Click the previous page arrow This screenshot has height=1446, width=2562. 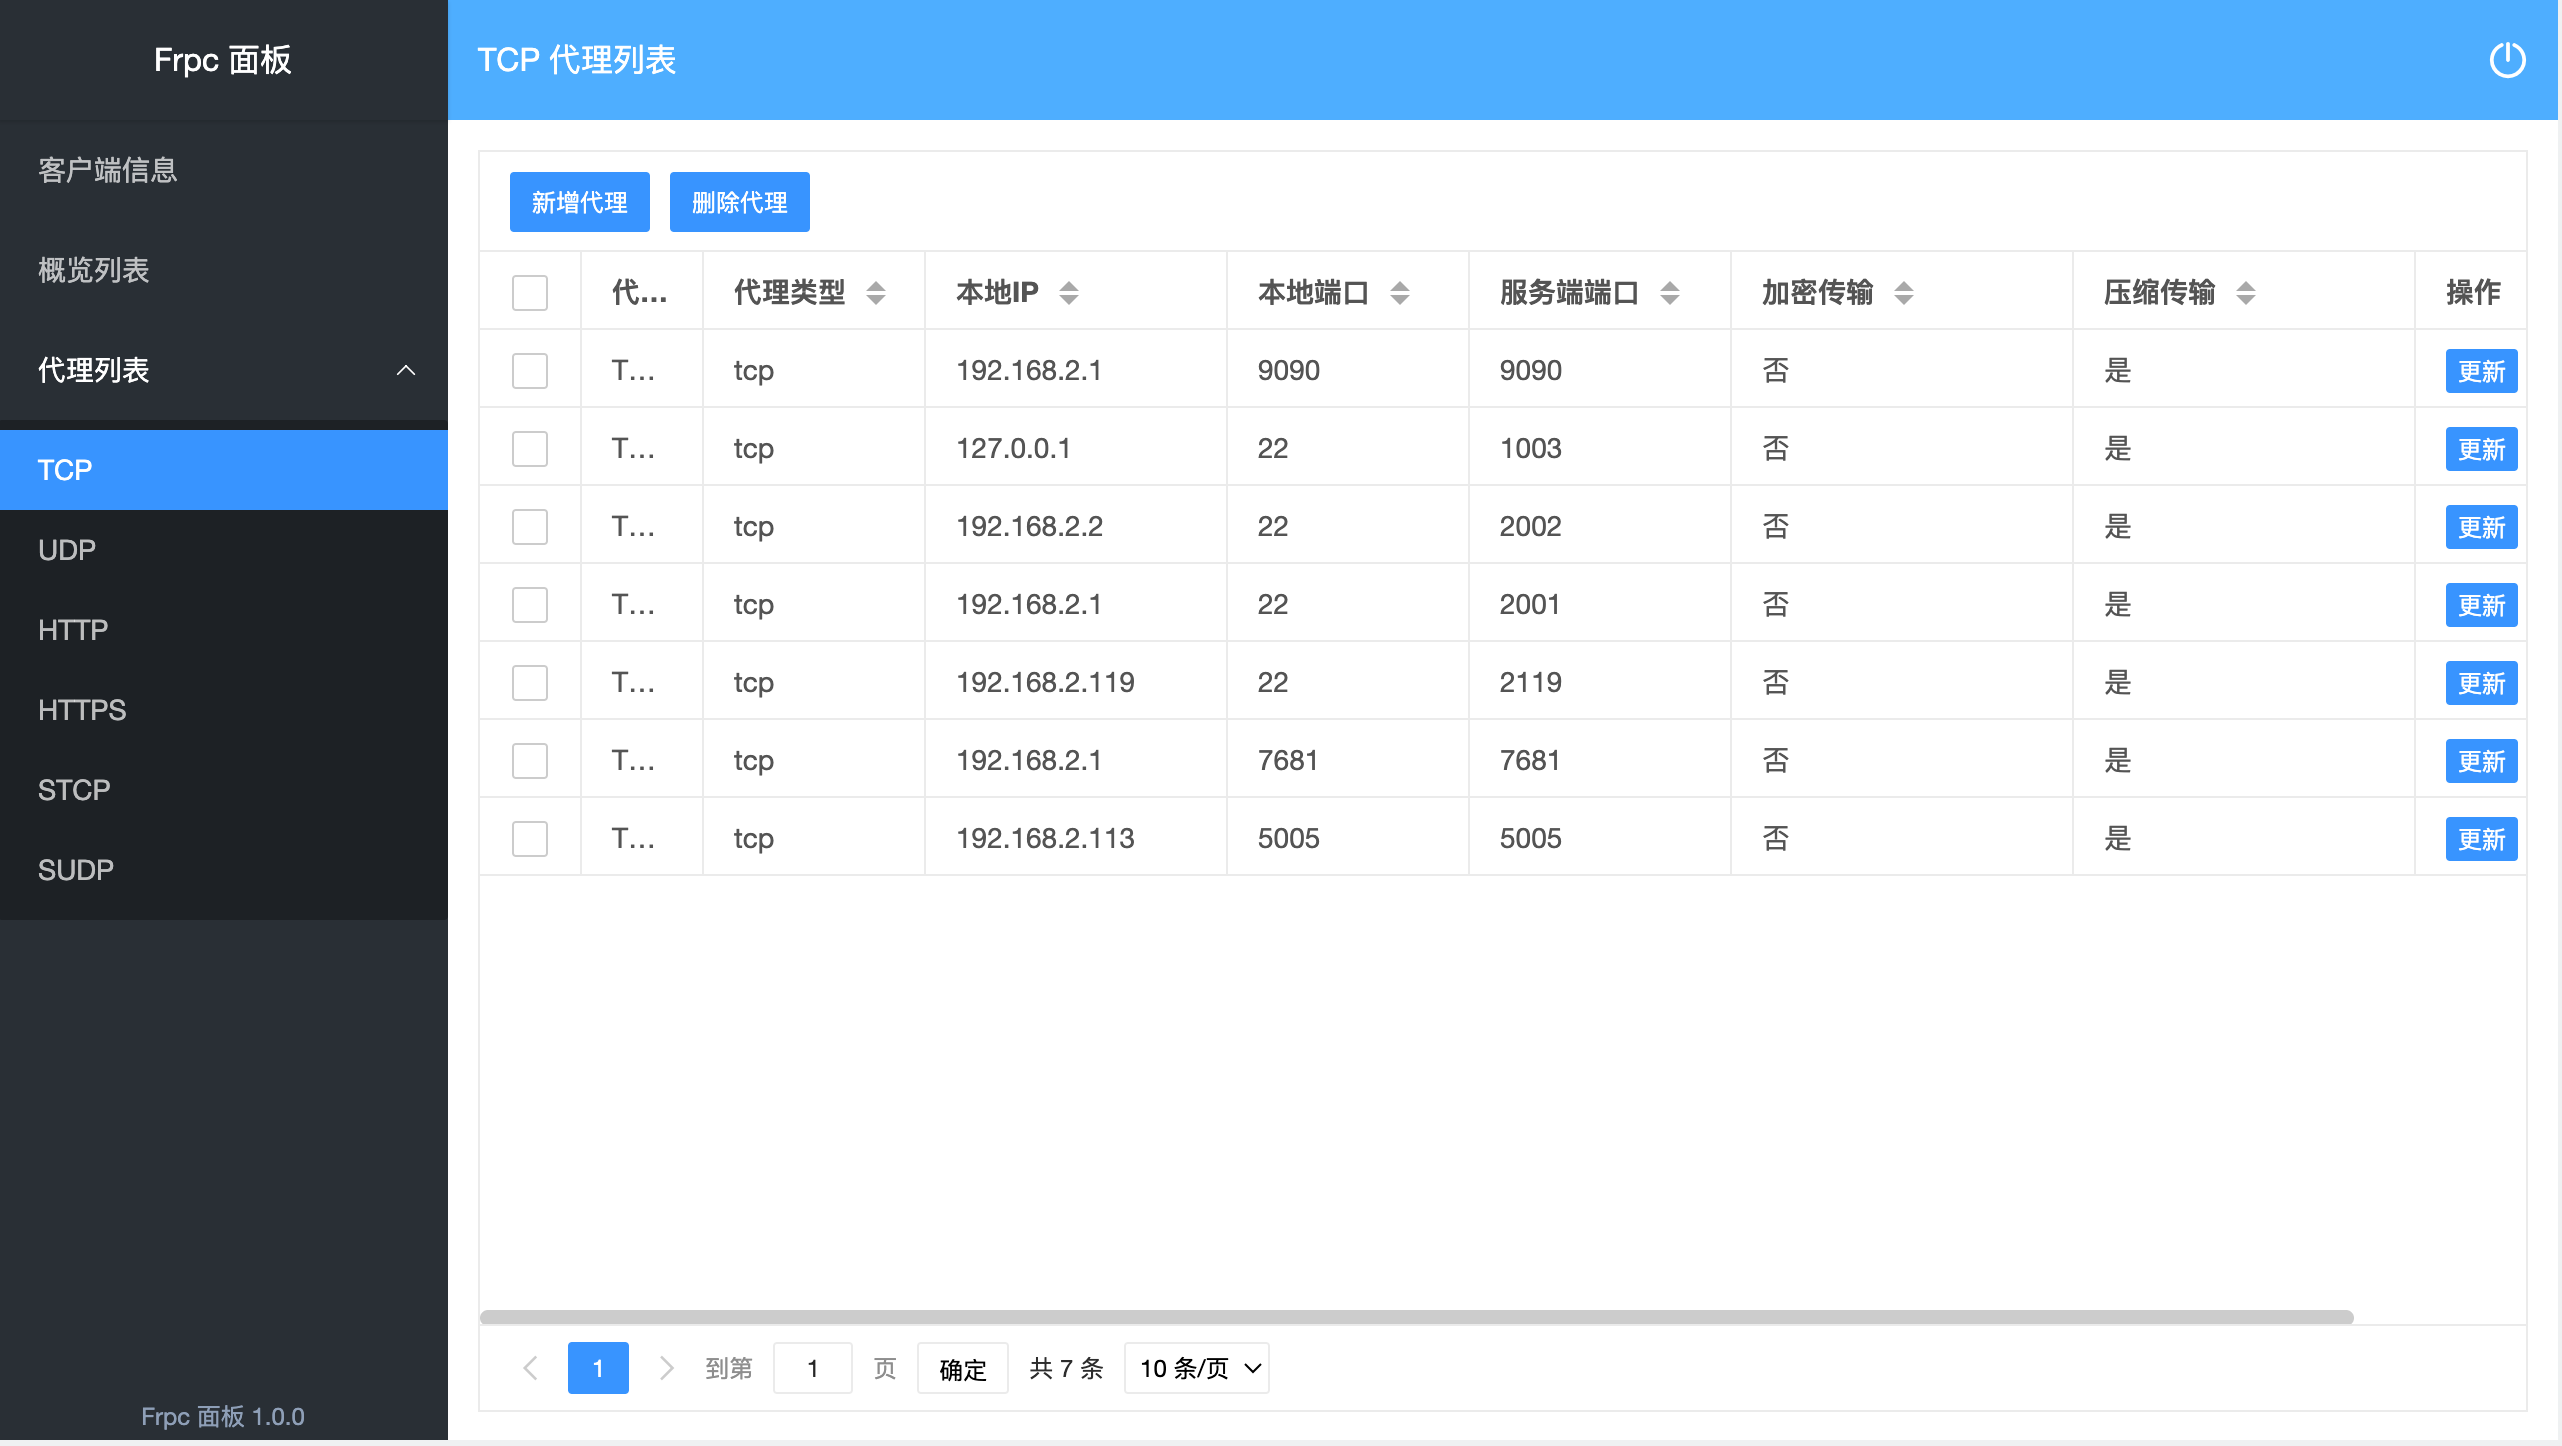point(531,1368)
